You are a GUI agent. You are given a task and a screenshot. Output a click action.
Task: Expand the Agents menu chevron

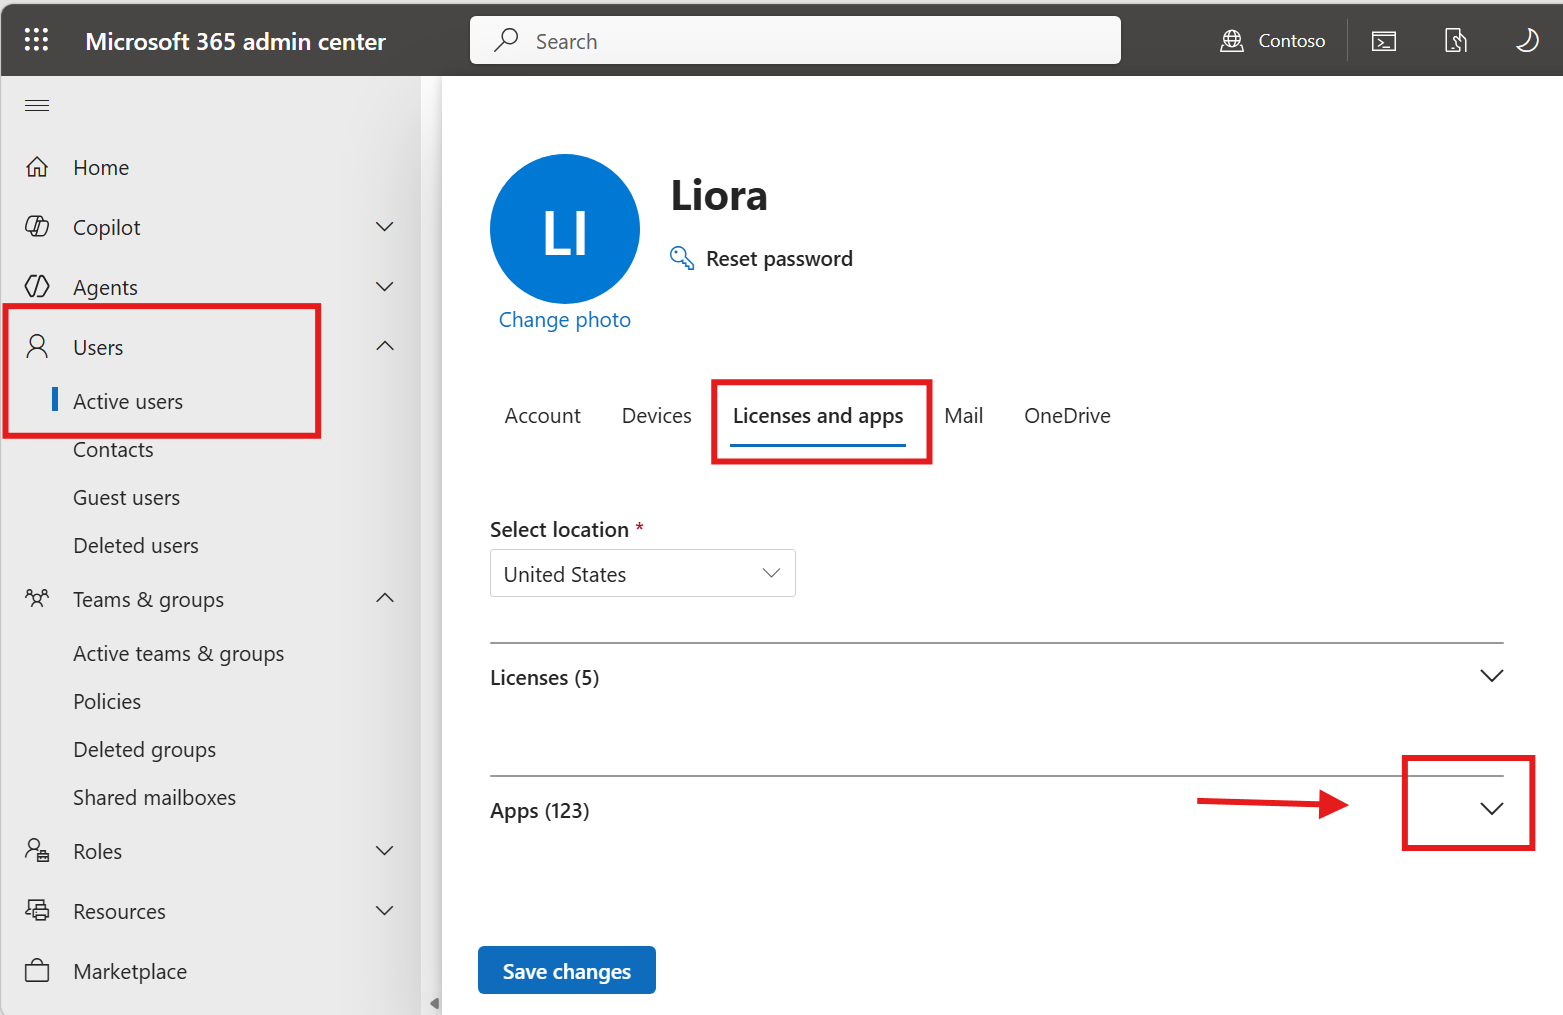click(x=385, y=287)
